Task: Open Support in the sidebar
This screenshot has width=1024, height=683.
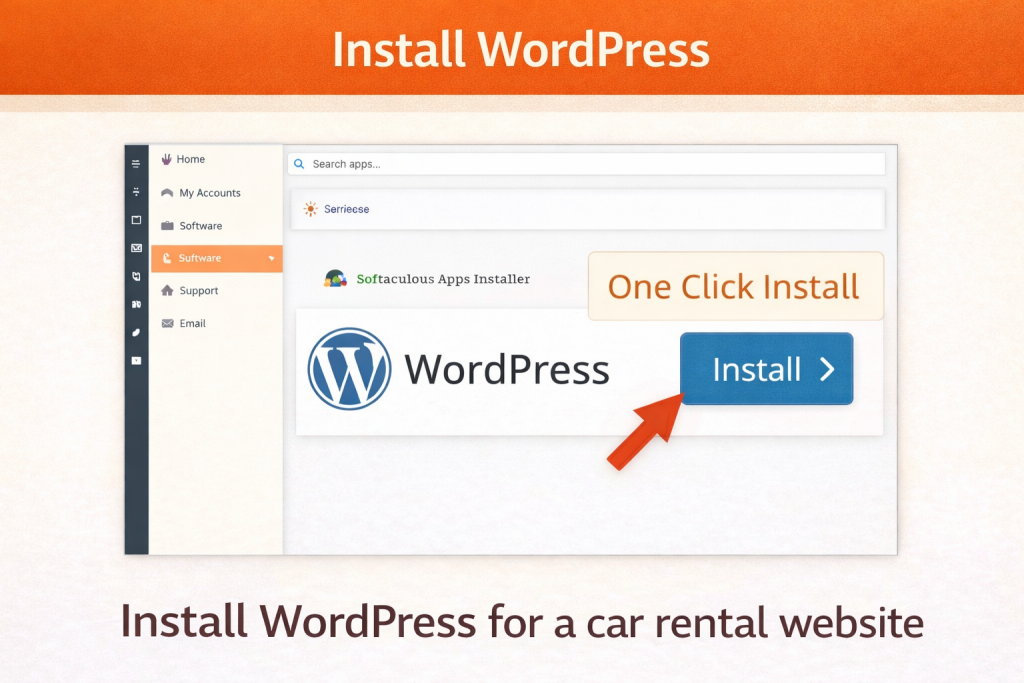Action: pyautogui.click(x=199, y=291)
